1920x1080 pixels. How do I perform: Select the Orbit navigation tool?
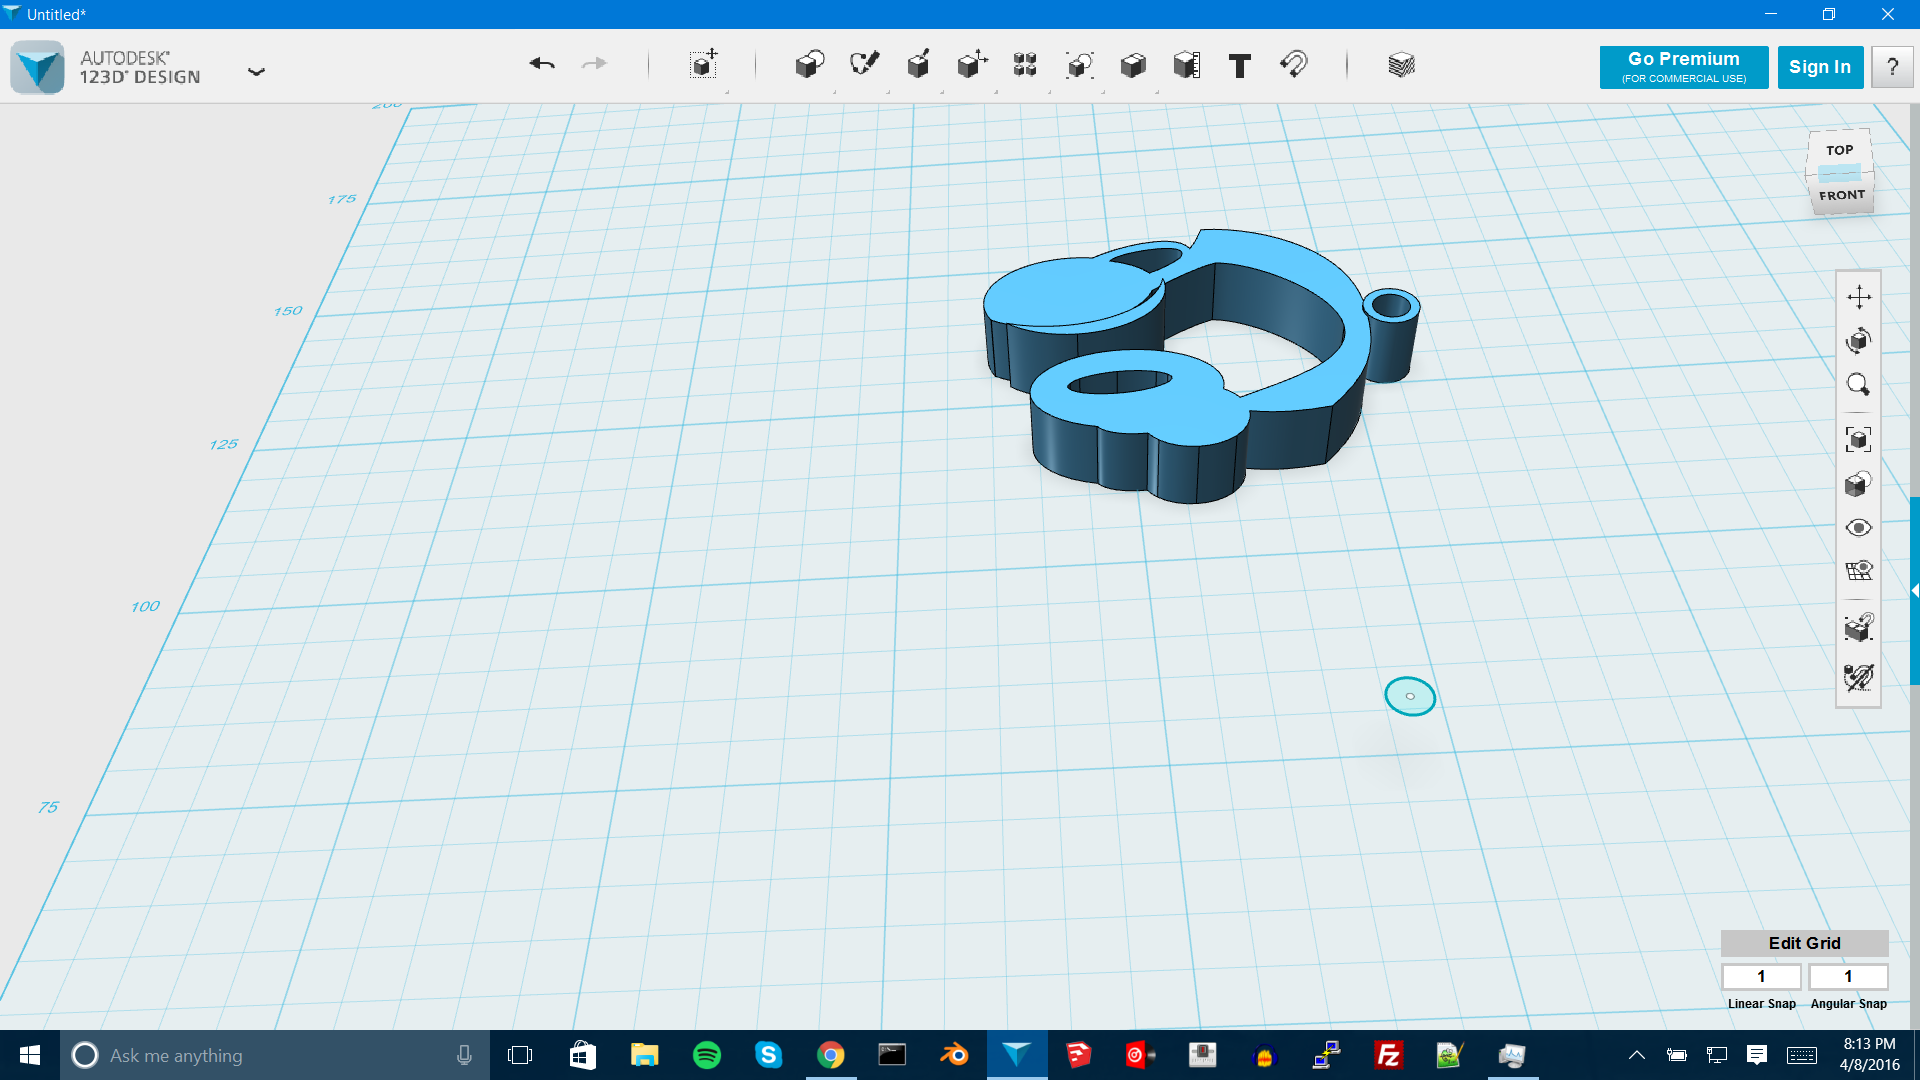coord(1859,341)
